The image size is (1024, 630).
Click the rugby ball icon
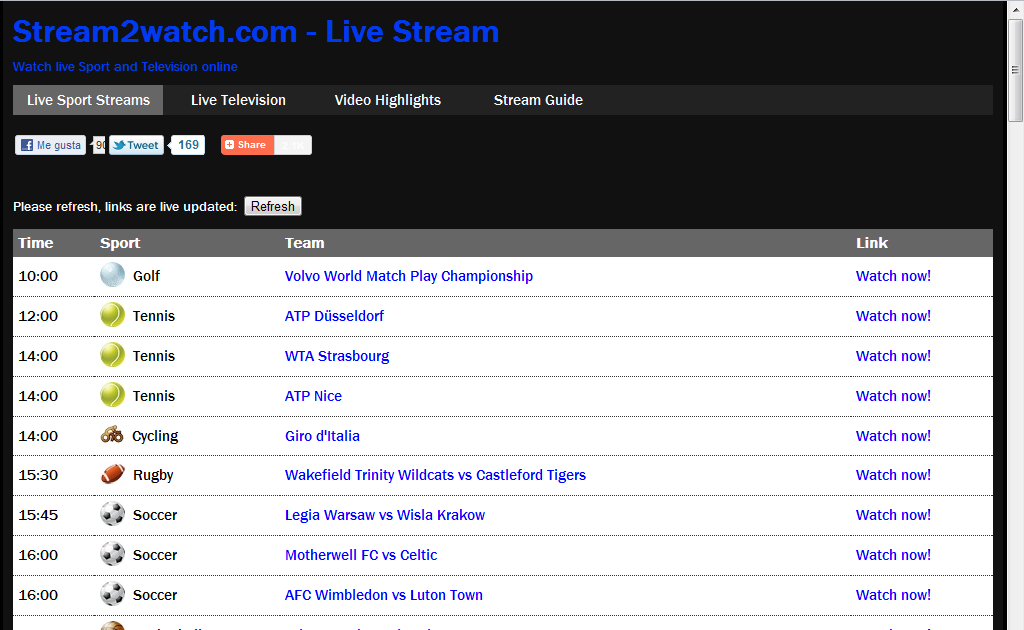pos(113,475)
